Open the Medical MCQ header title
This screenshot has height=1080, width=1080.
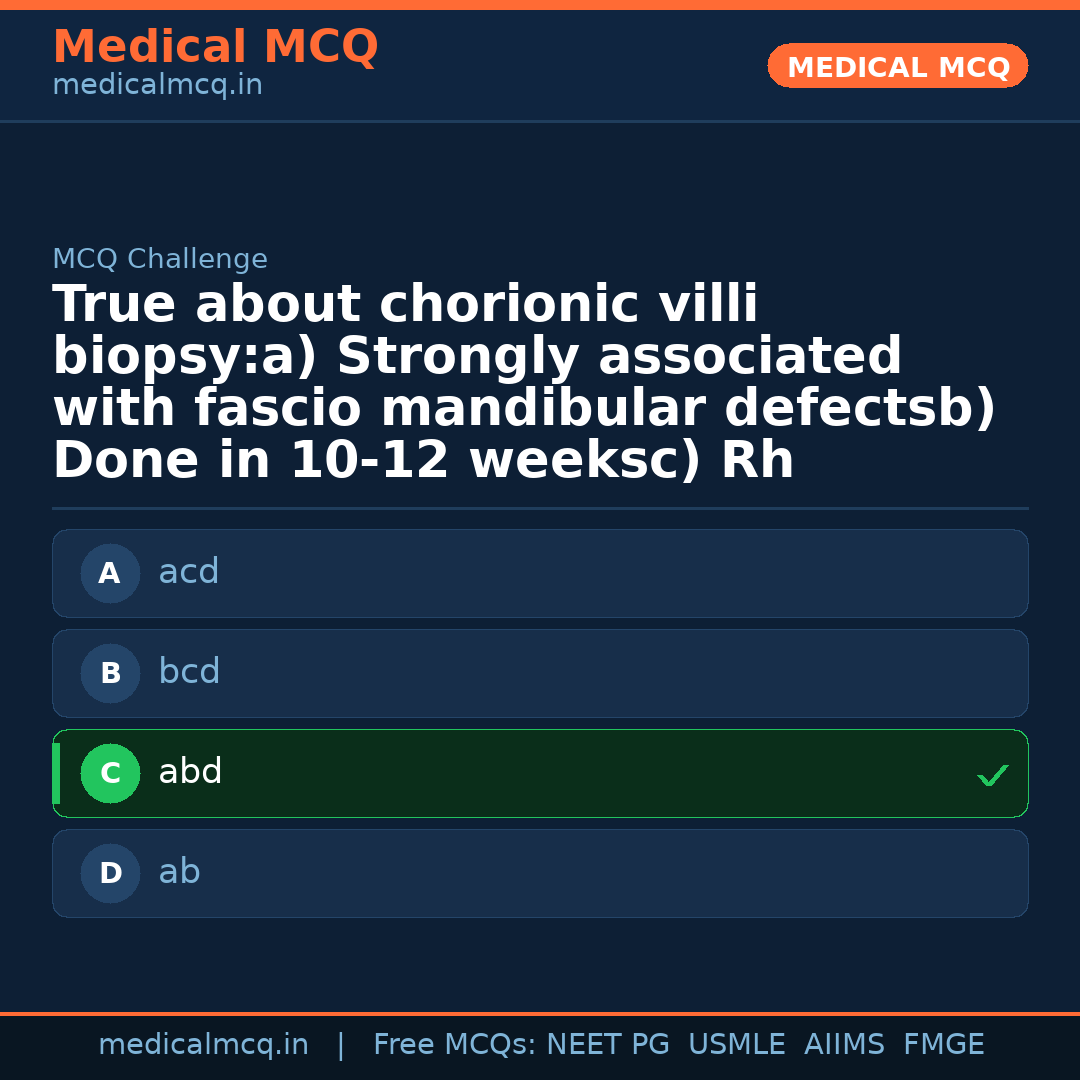pos(215,47)
